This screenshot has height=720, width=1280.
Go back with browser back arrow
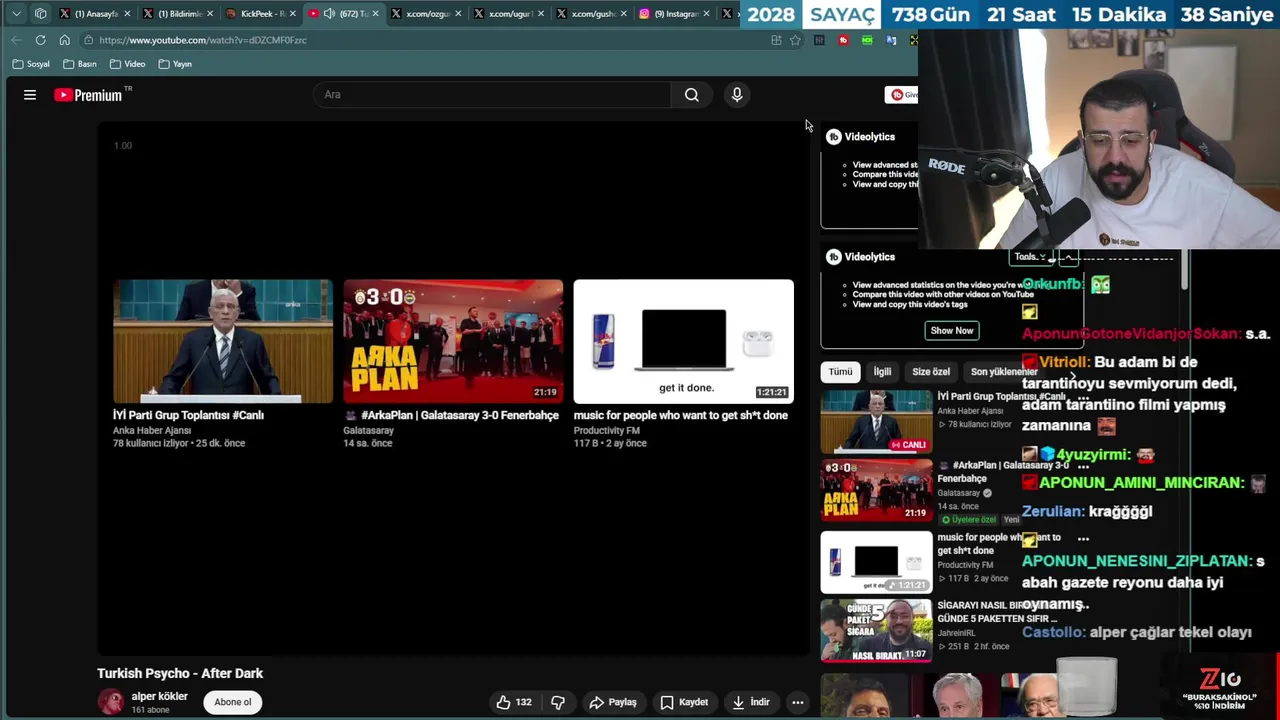click(x=16, y=40)
